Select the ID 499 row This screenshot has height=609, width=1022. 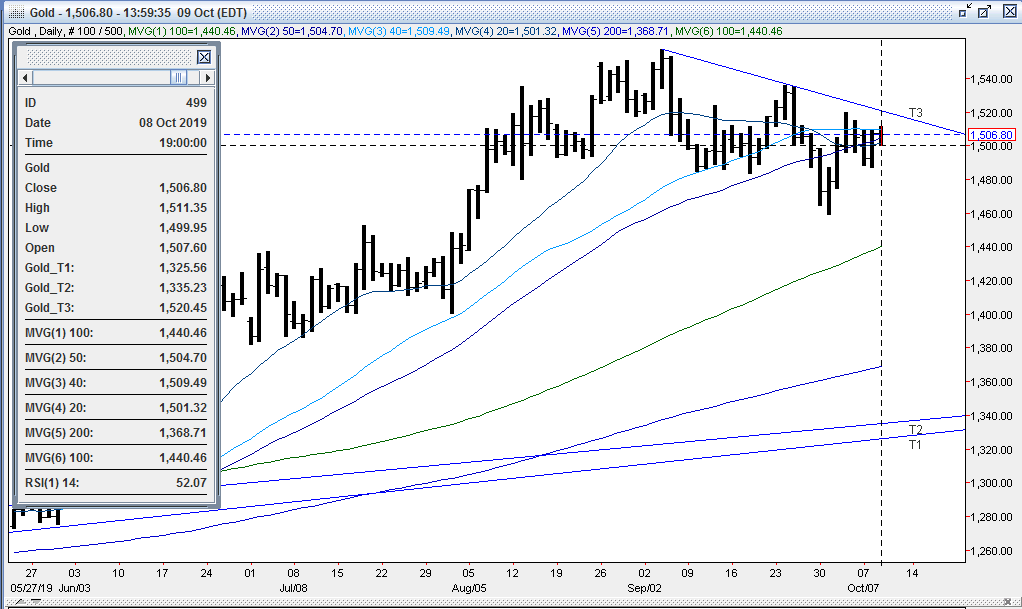click(x=115, y=103)
